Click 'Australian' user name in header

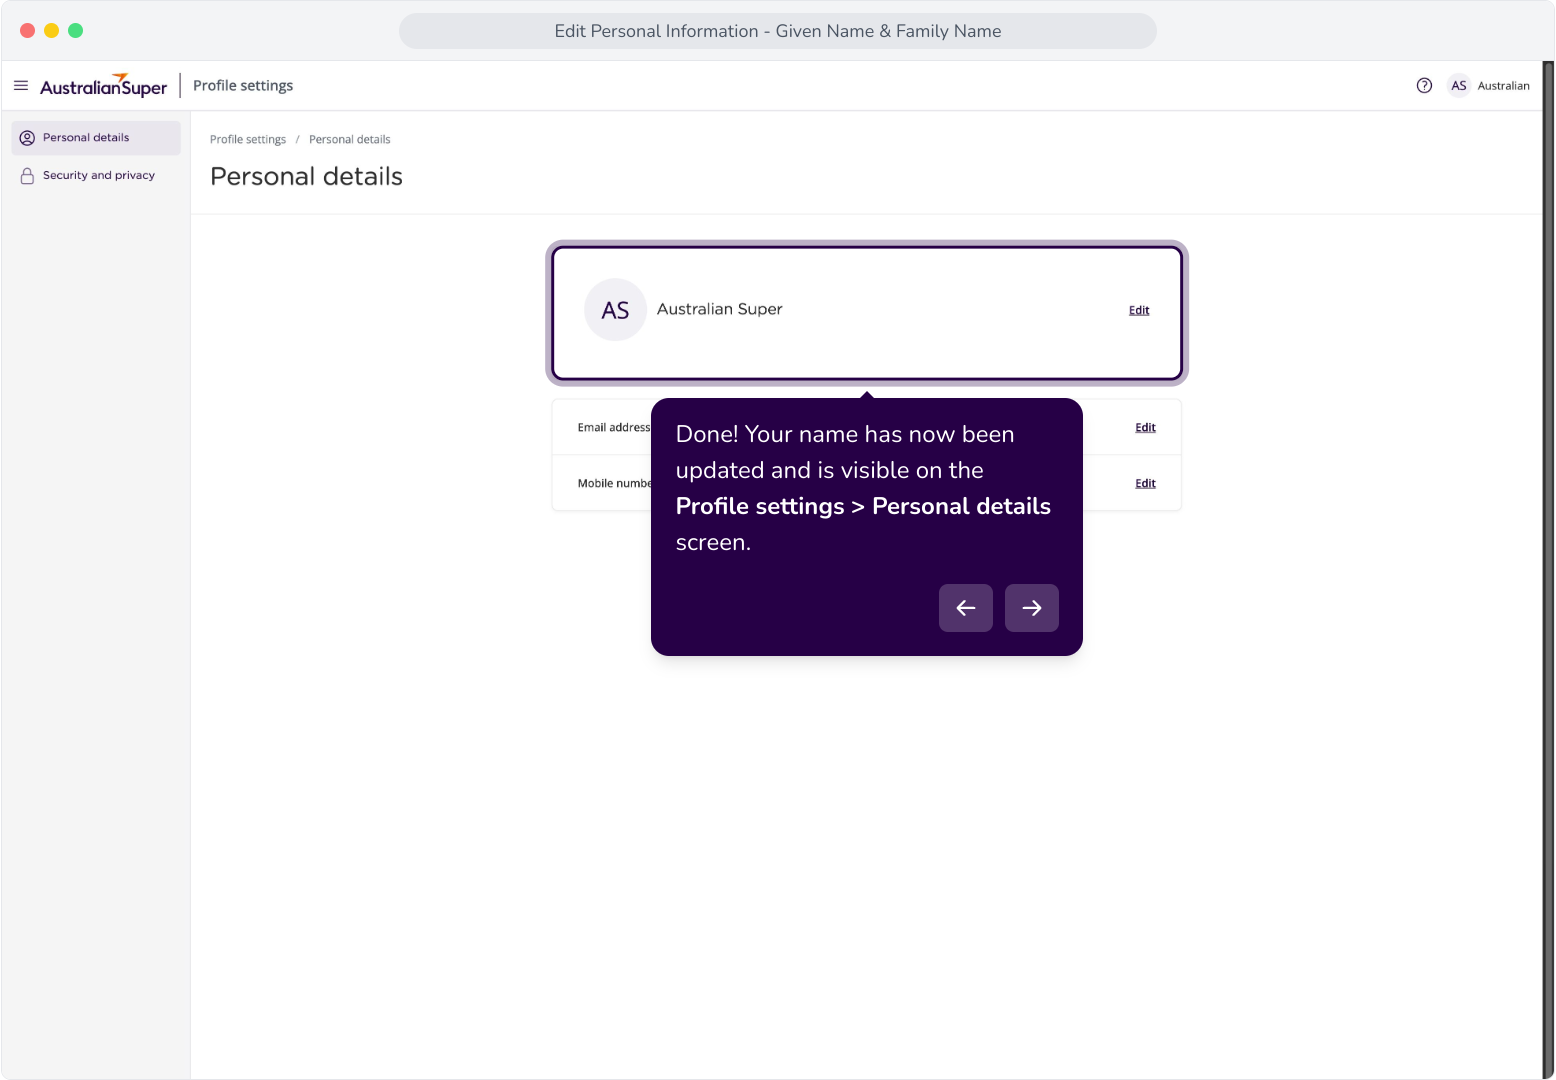click(1503, 86)
